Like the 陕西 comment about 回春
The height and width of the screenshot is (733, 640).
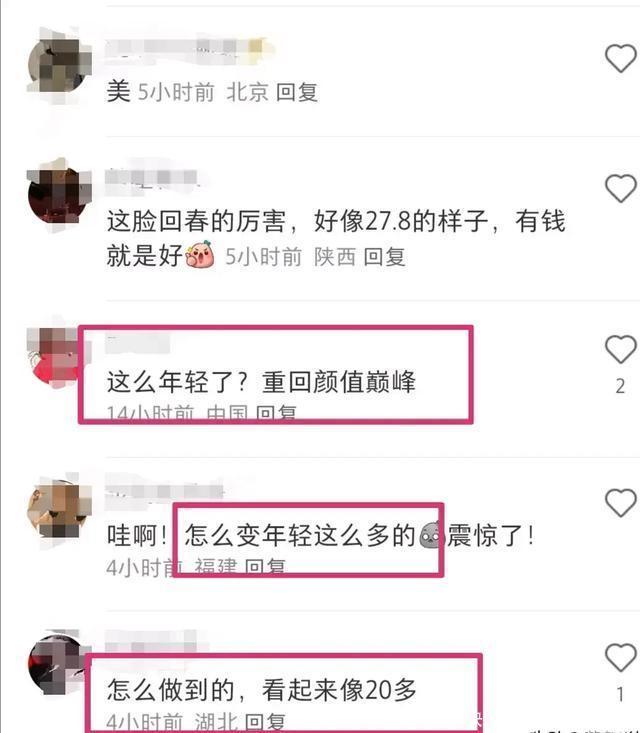tap(620, 188)
